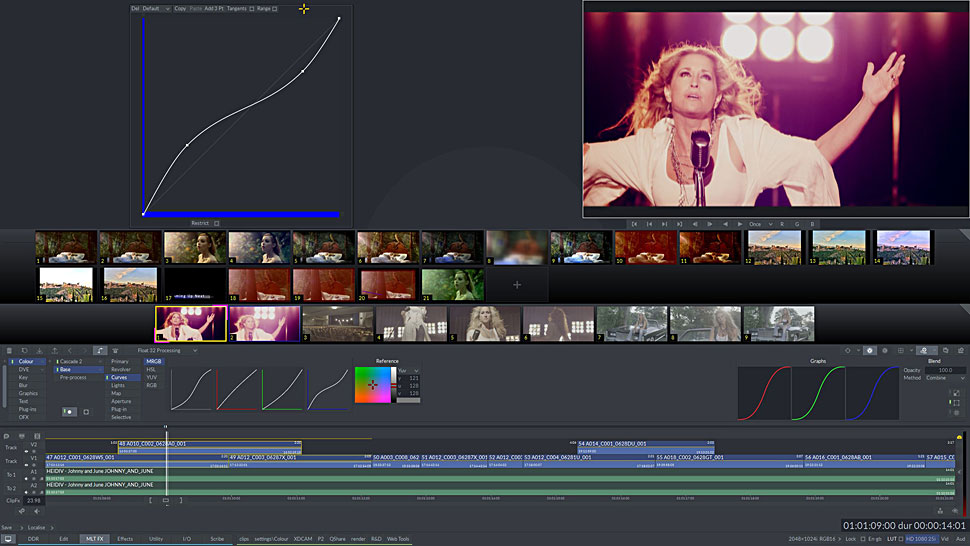Click the curve tool icon in effects toolbar
This screenshot has height=546, width=970.
(101, 351)
